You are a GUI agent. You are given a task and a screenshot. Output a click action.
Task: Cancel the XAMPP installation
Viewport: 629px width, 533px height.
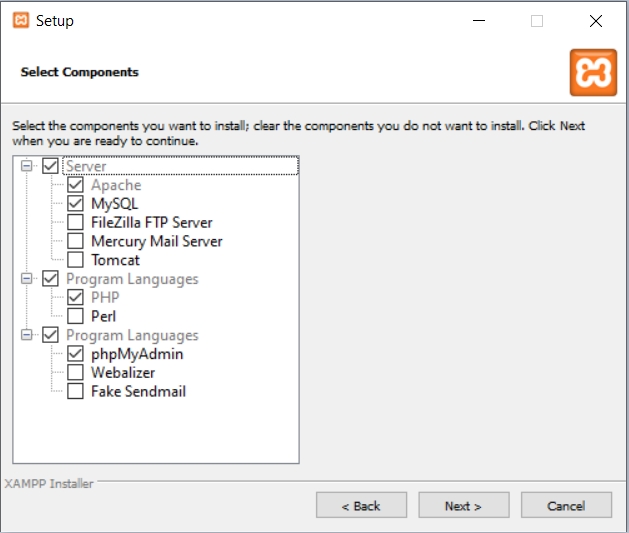[x=565, y=506]
